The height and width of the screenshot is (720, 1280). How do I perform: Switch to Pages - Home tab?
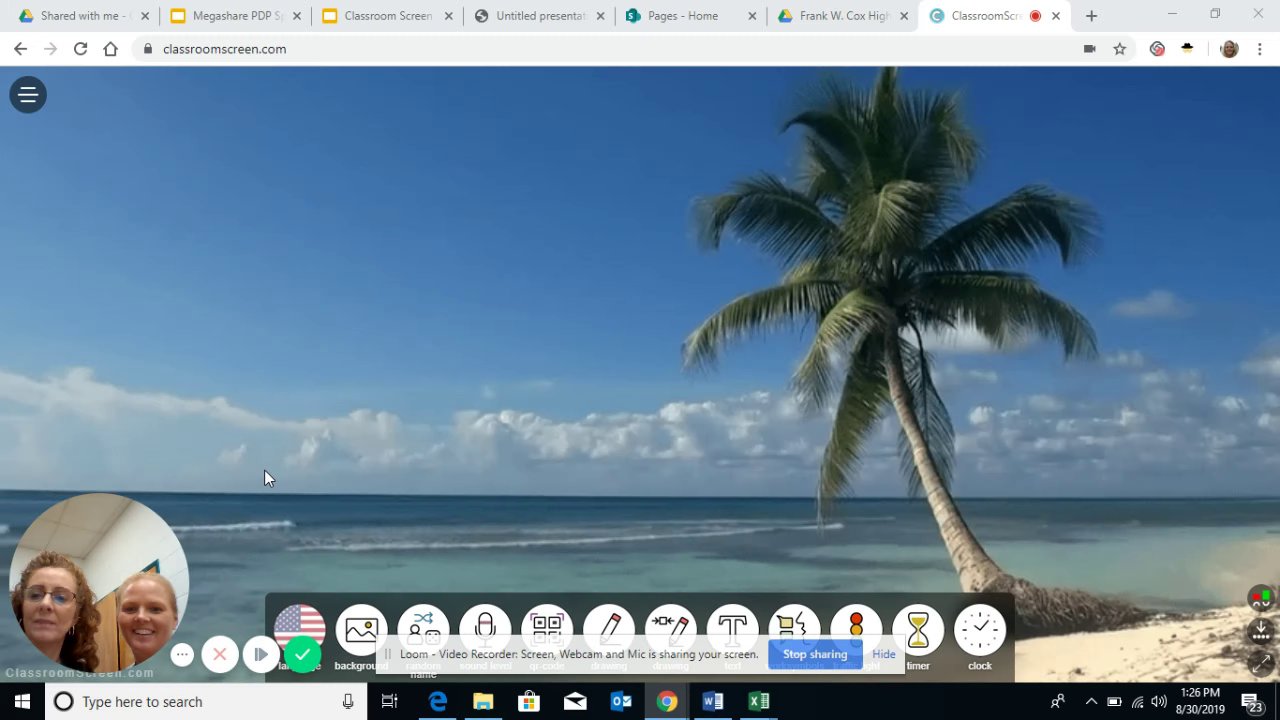click(x=691, y=16)
